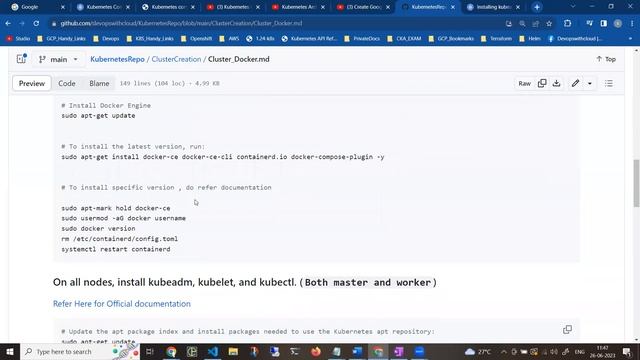
Task: Open Chrome profile avatar
Action: [618, 23]
